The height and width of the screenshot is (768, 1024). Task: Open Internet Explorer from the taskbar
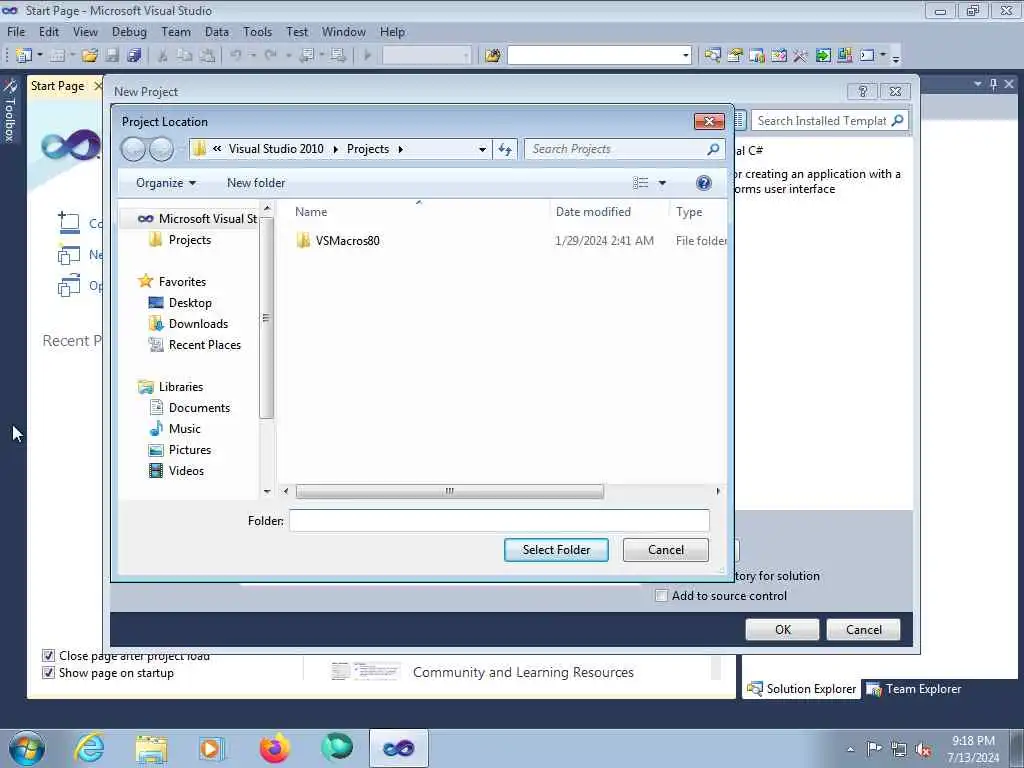pyautogui.click(x=89, y=748)
